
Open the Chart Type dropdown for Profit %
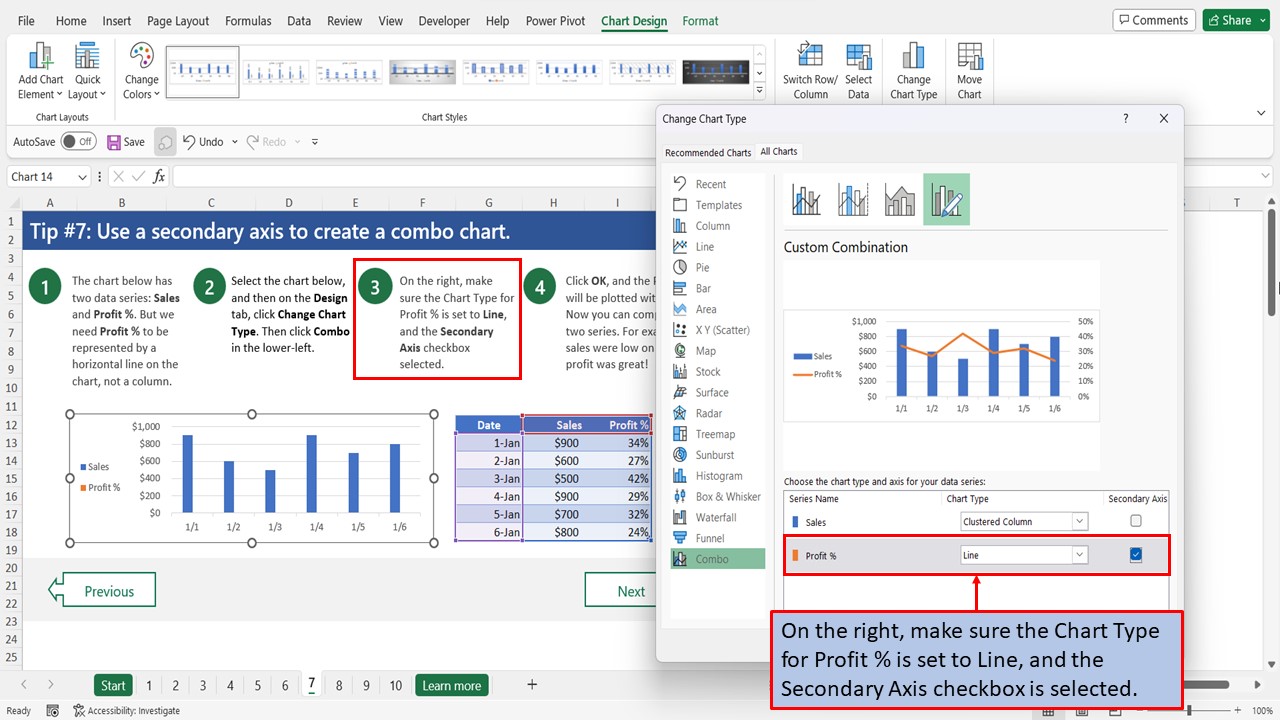[1078, 554]
